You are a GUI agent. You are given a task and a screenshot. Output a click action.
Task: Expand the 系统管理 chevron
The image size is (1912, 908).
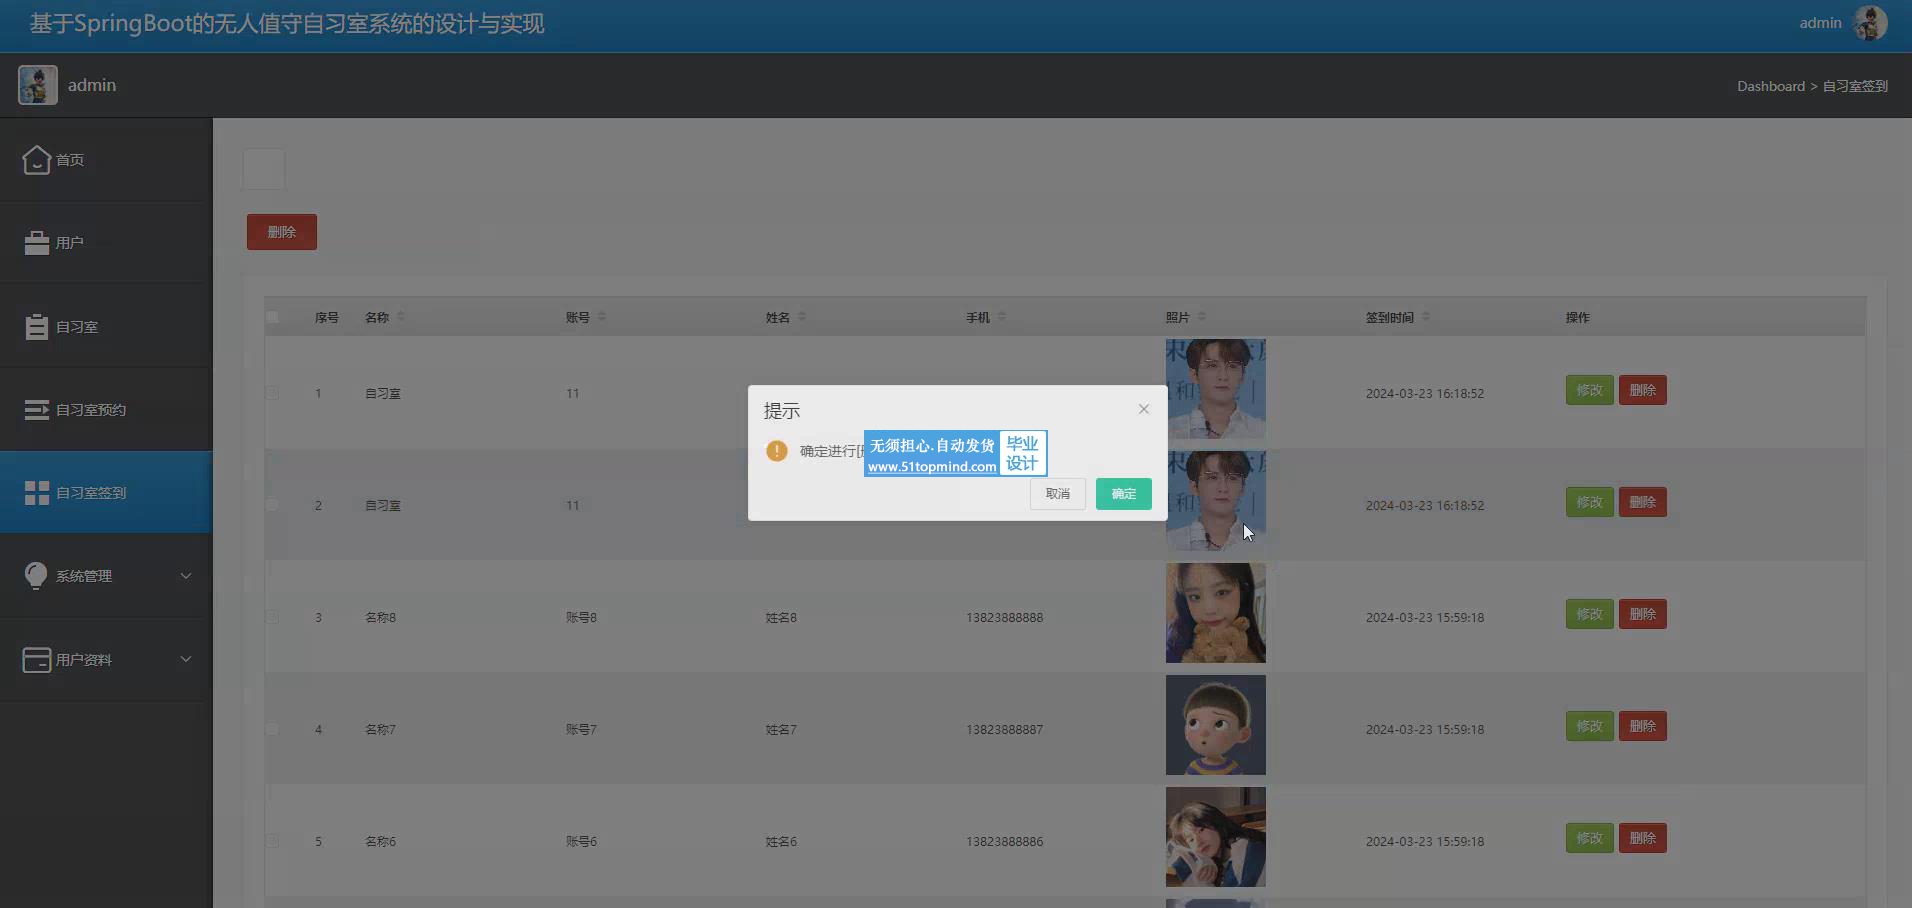[186, 576]
